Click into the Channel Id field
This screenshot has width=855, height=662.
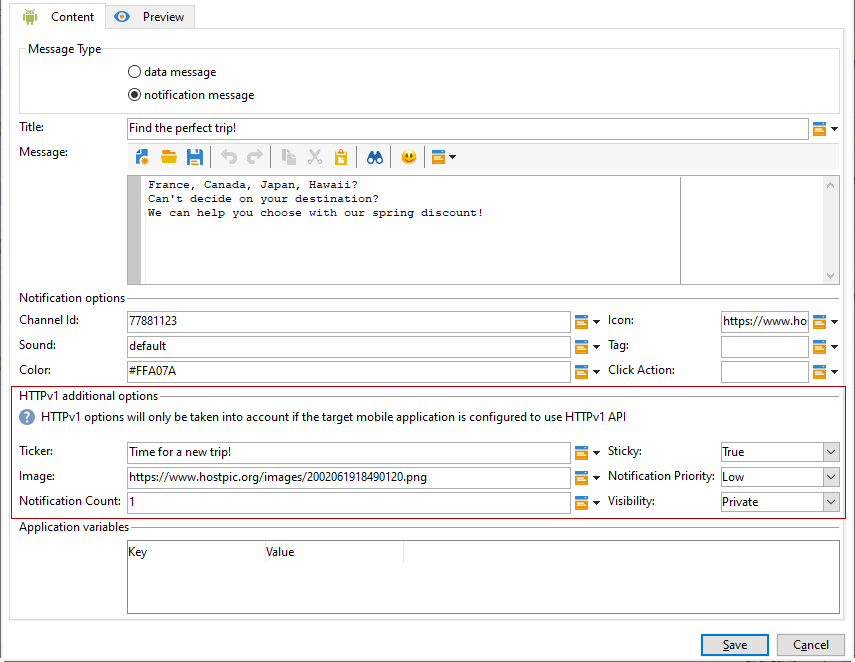[349, 321]
